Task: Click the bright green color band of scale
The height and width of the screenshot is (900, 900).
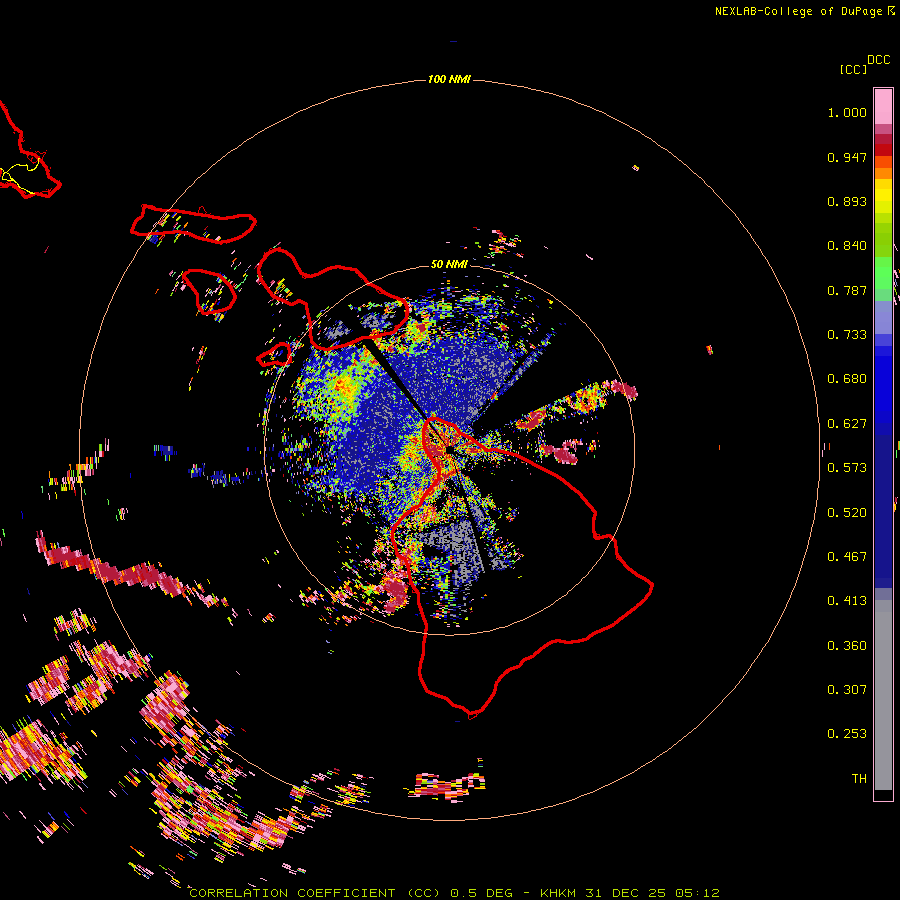Action: click(883, 273)
